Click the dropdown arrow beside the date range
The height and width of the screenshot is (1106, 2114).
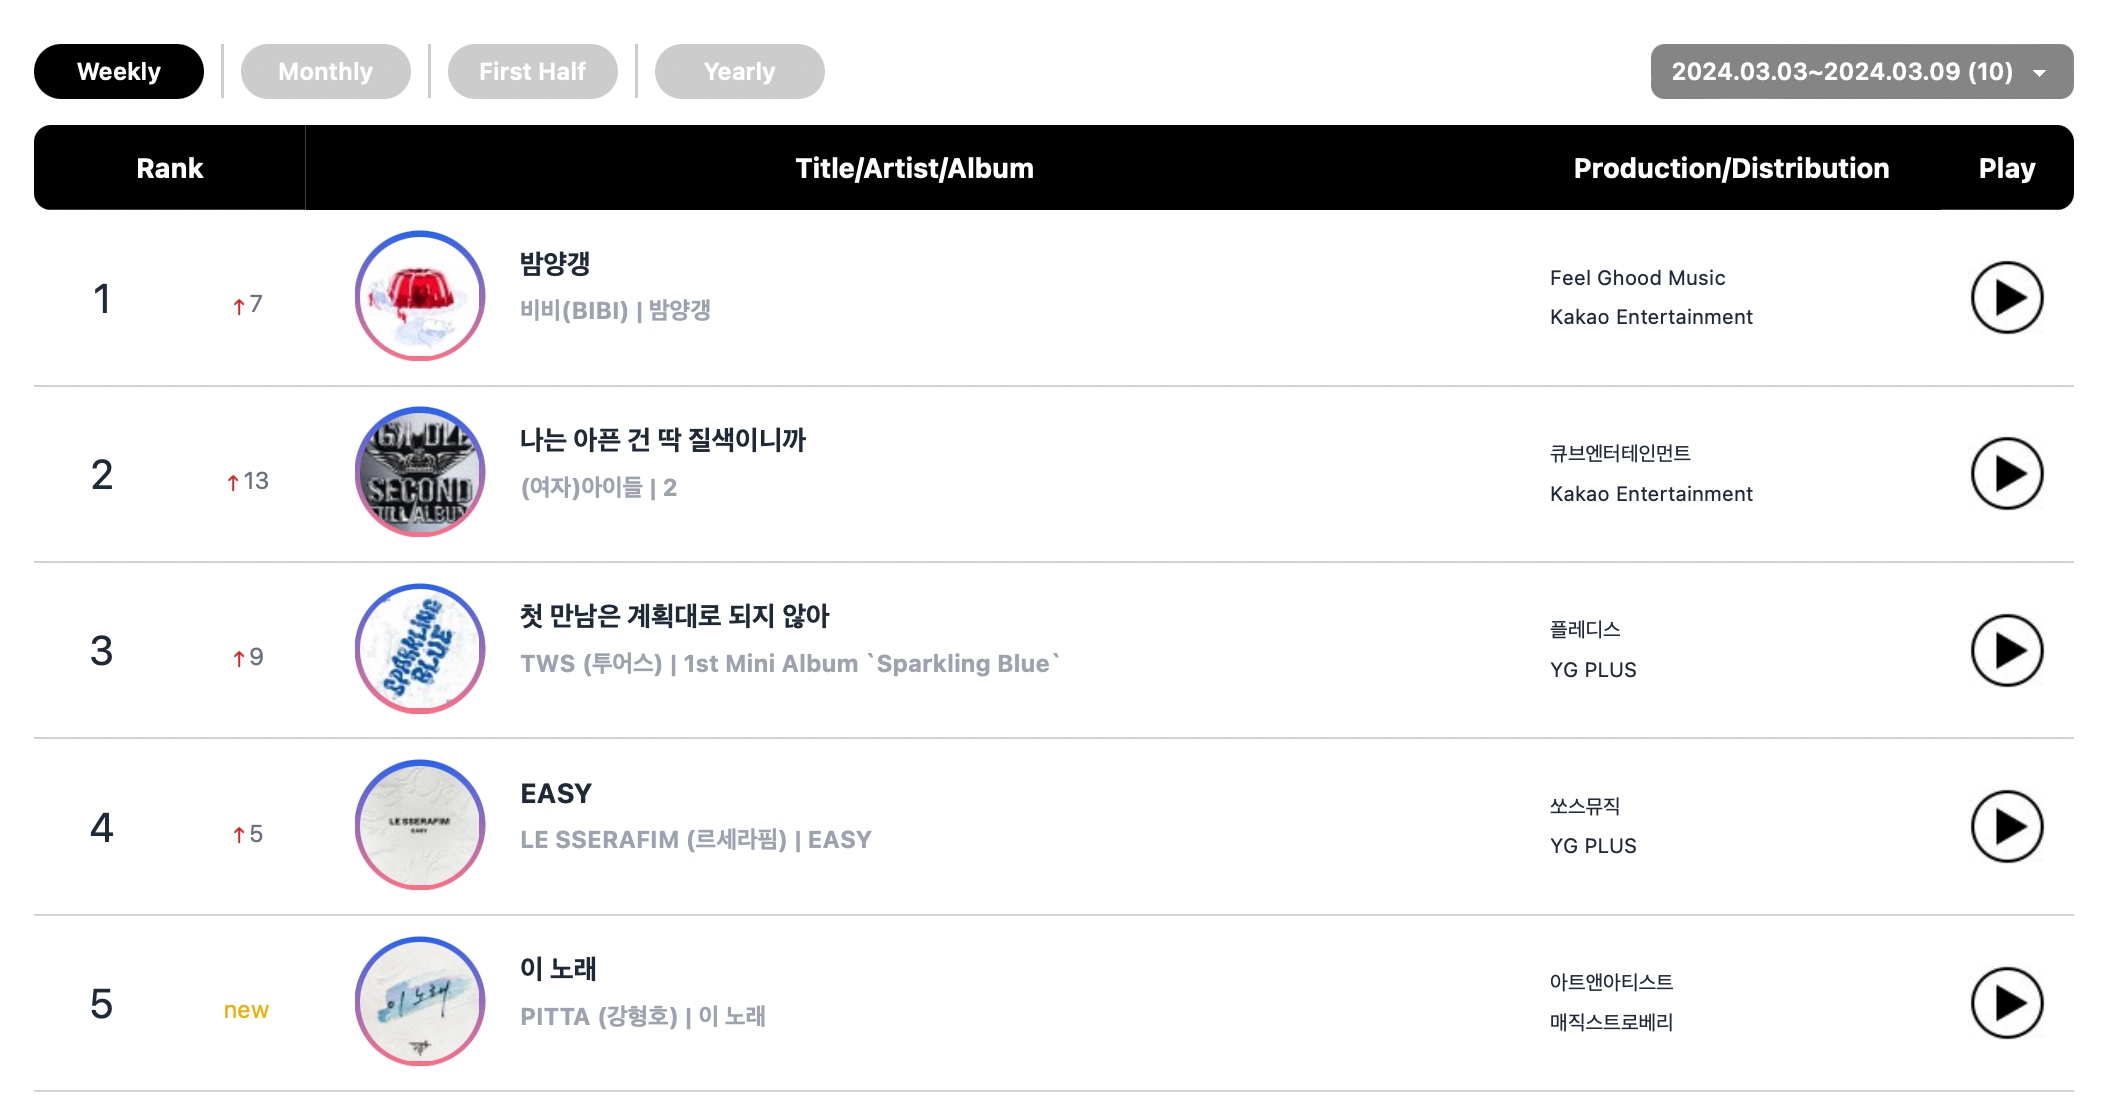click(x=2039, y=73)
